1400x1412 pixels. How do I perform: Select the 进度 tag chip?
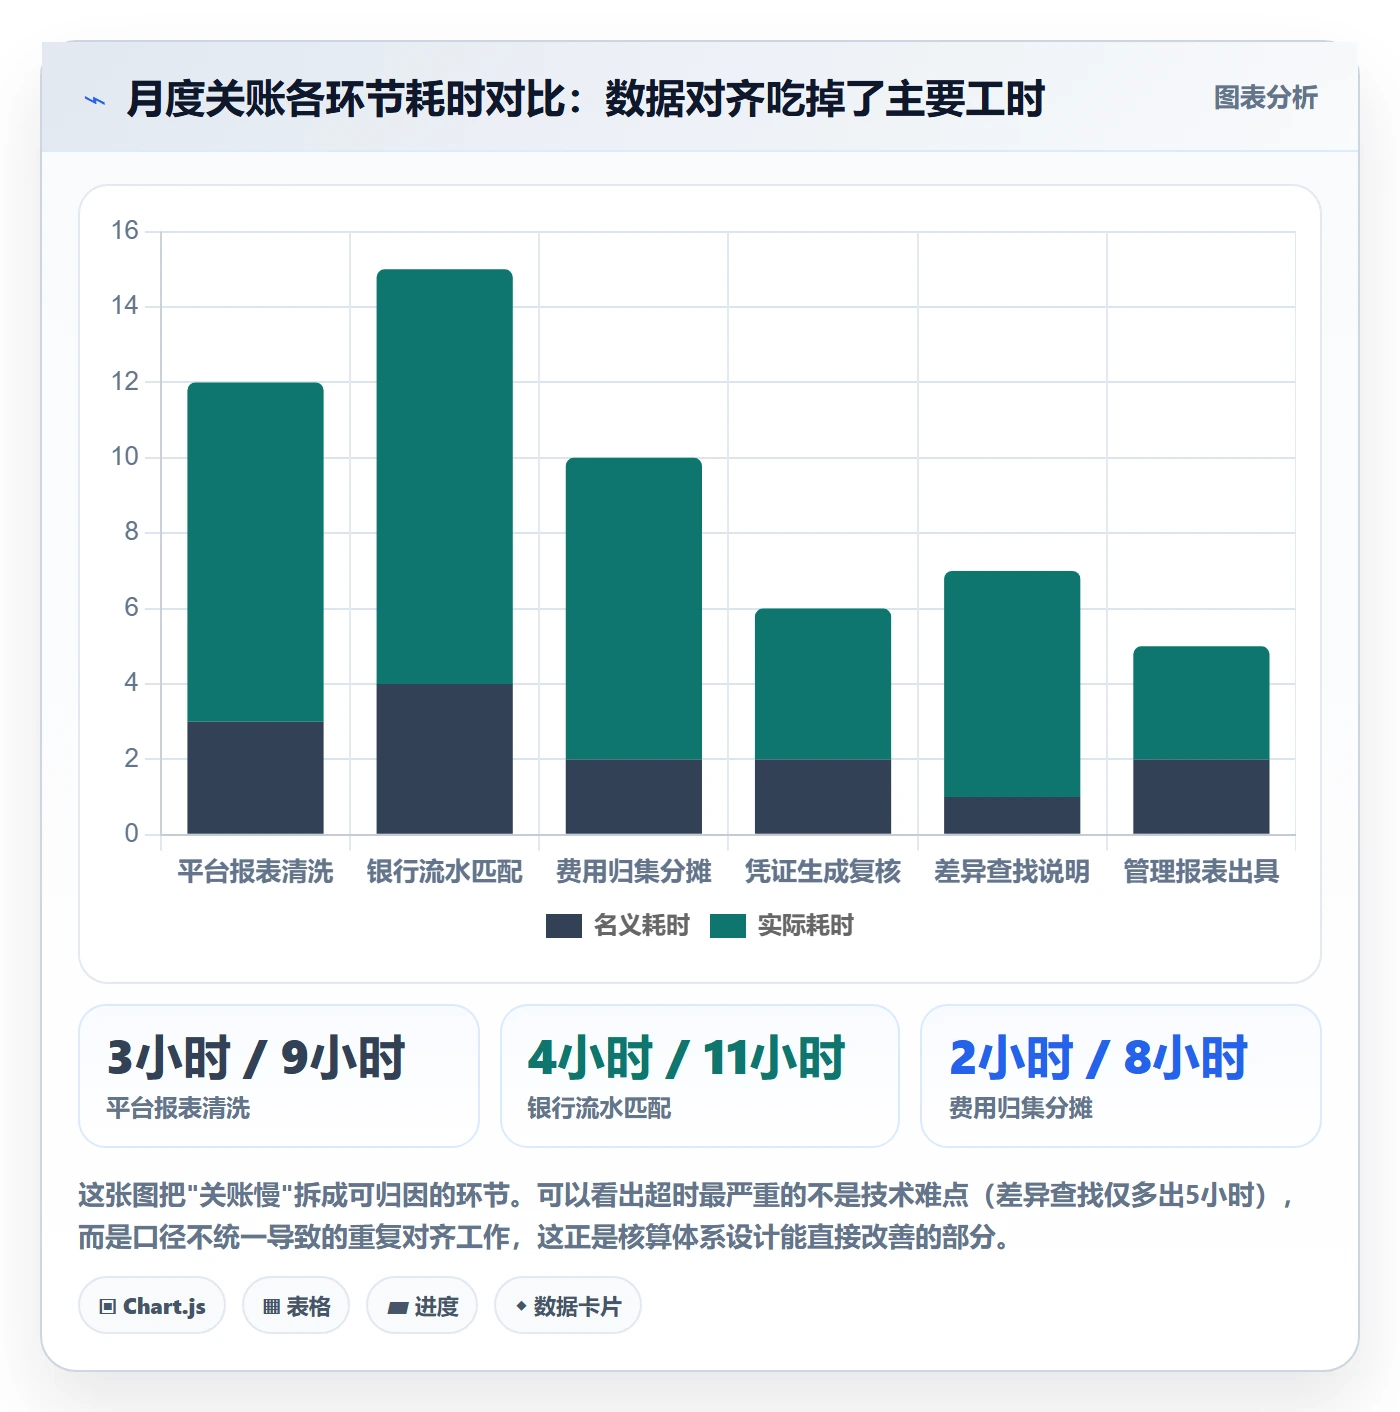(422, 1305)
